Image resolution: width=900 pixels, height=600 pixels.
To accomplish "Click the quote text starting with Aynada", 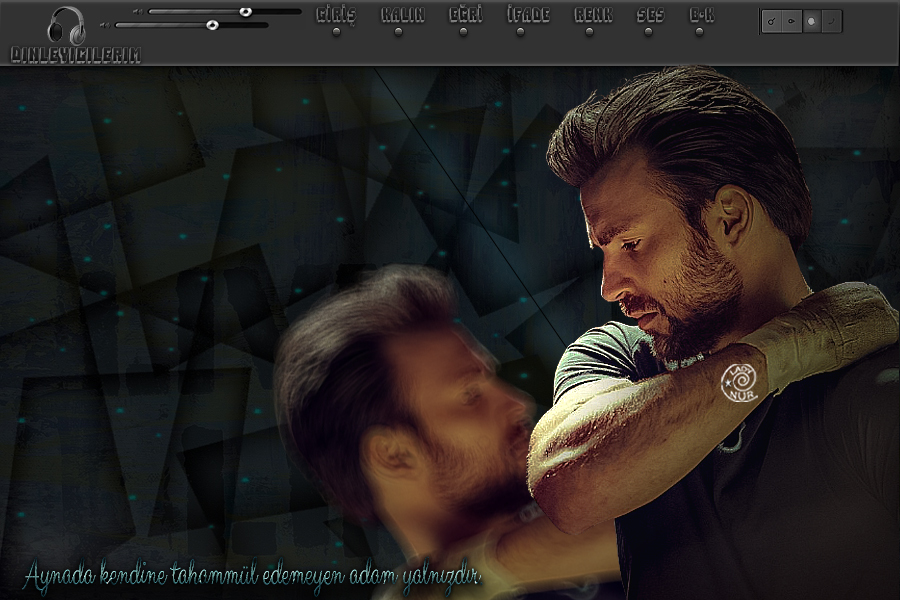I will (x=252, y=576).
